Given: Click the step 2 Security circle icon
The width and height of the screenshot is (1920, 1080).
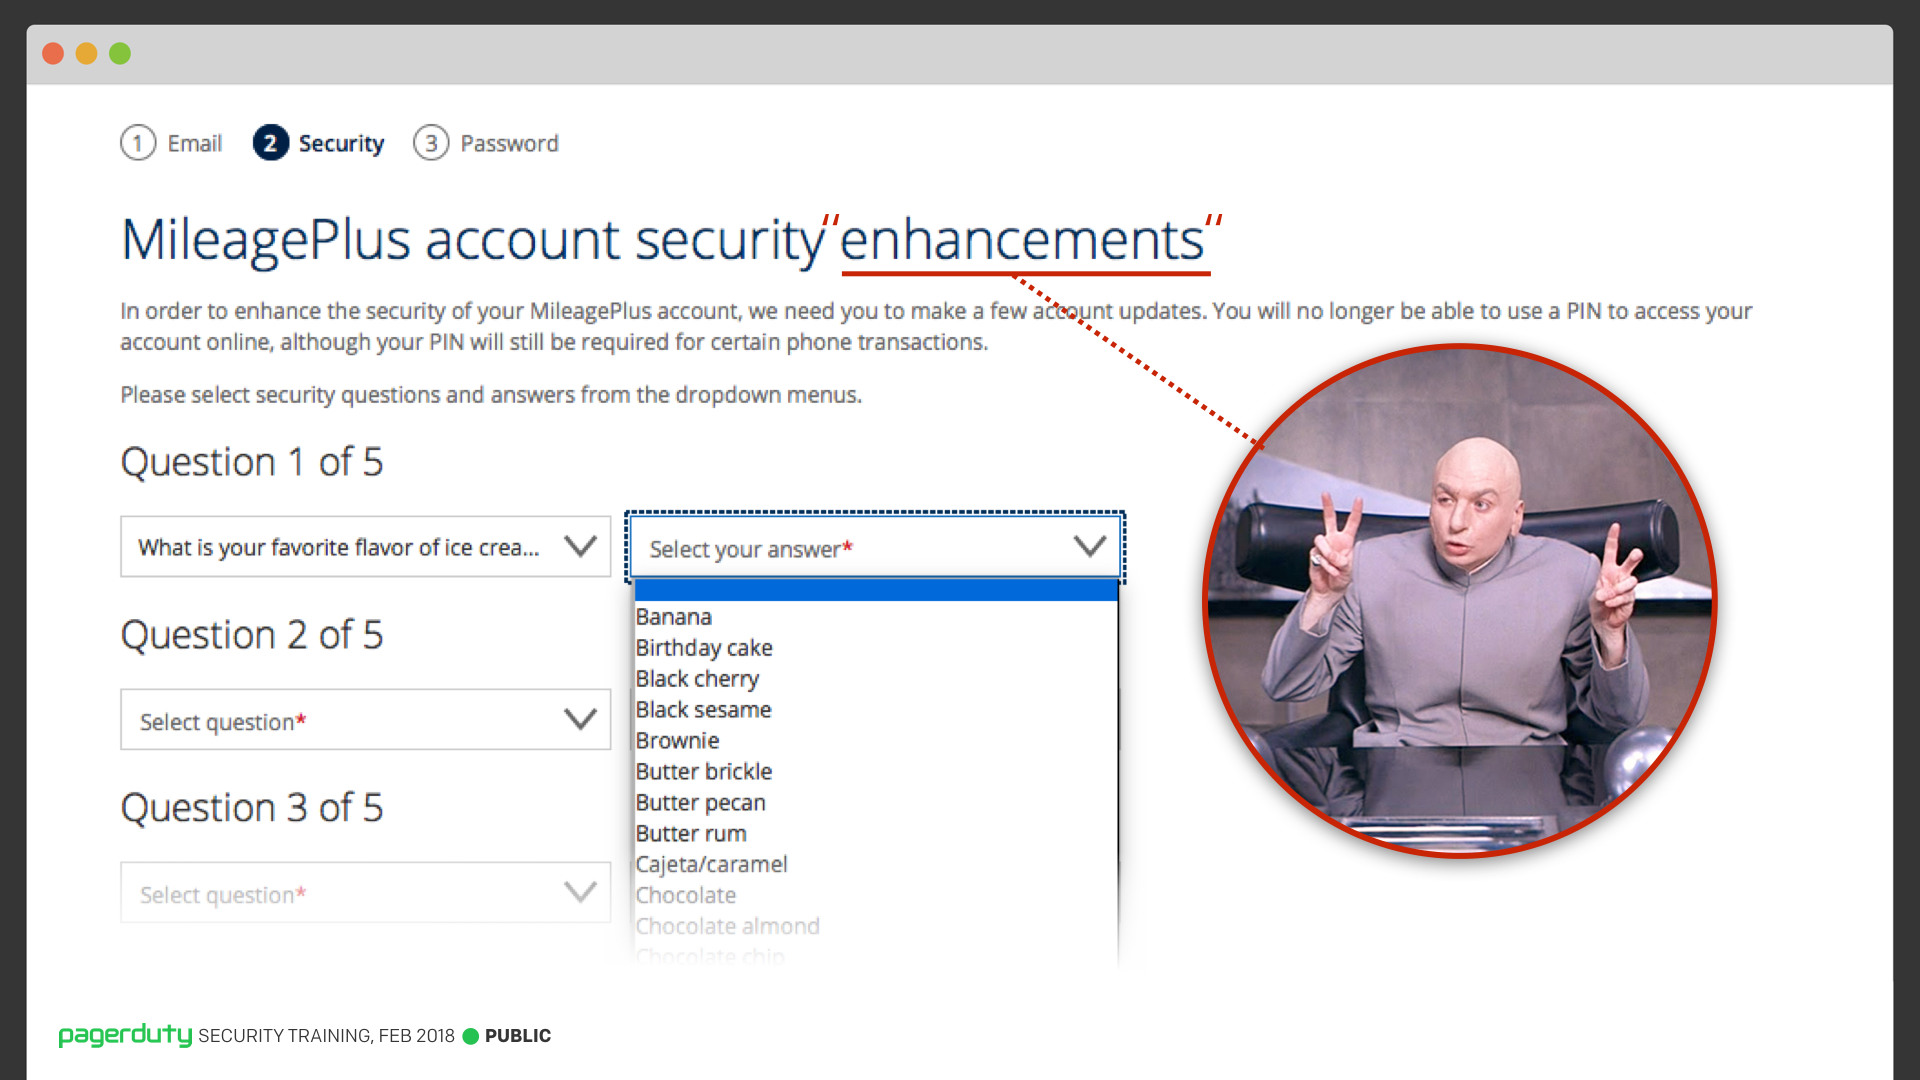Looking at the screenshot, I should 270,143.
